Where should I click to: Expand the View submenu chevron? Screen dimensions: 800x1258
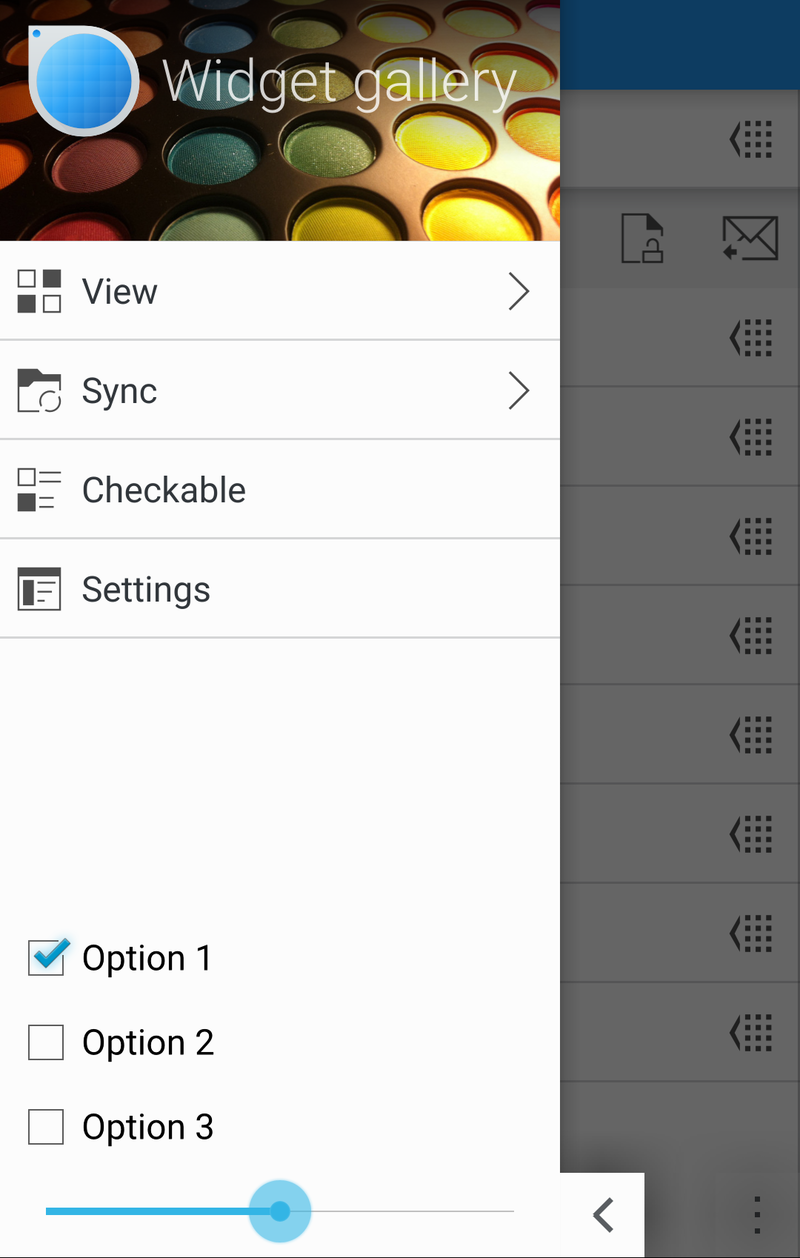518,291
